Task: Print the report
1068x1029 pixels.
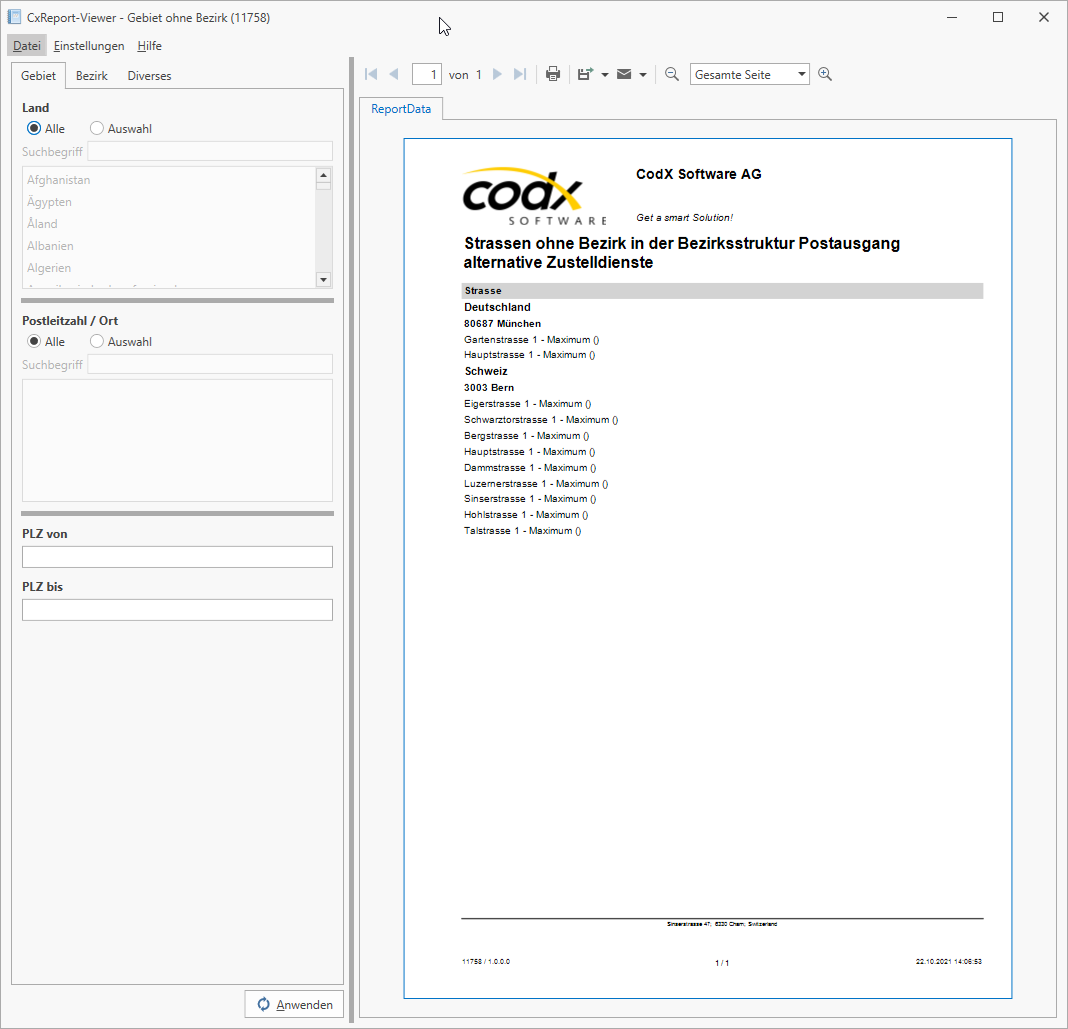Action: [x=552, y=73]
